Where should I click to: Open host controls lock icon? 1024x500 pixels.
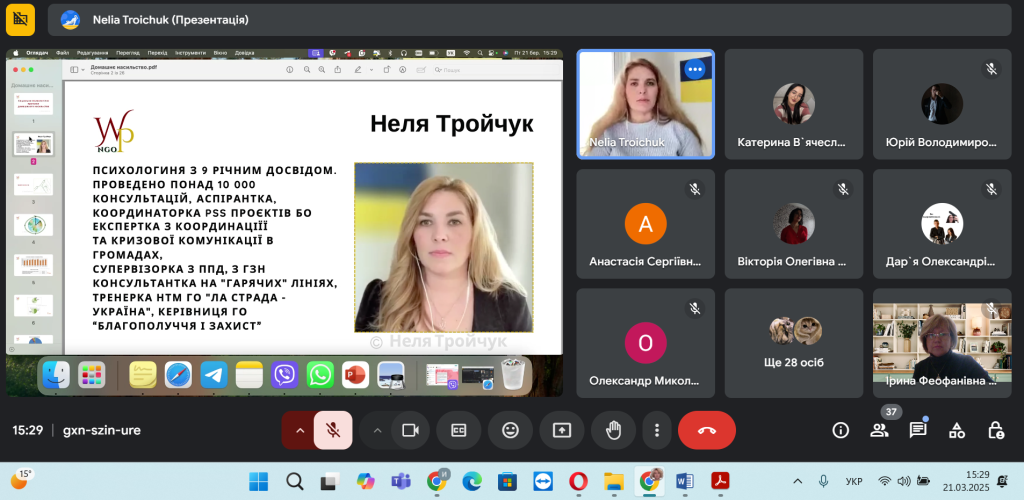coord(995,430)
